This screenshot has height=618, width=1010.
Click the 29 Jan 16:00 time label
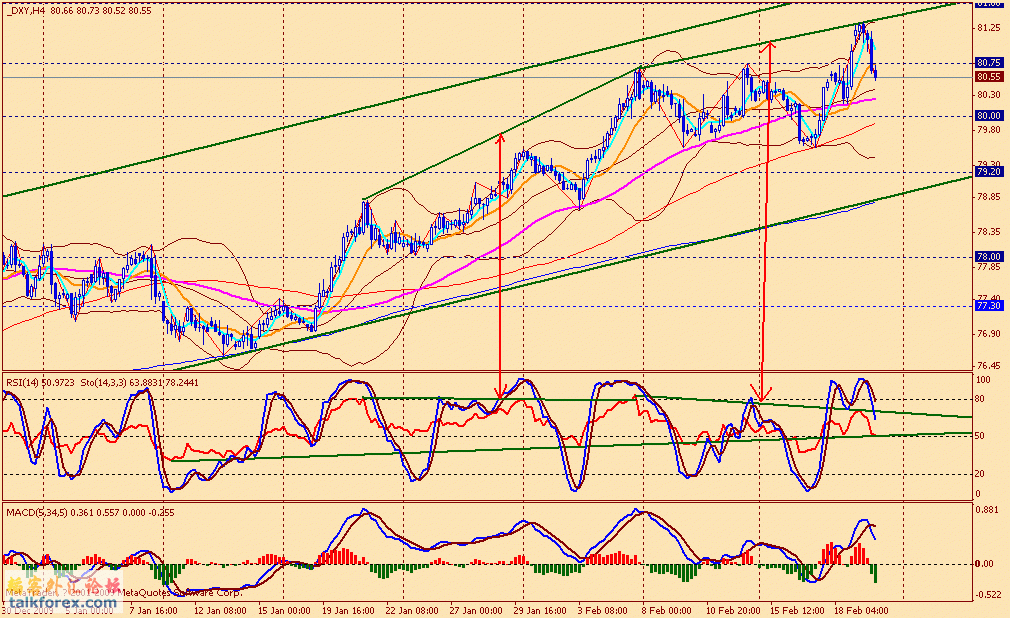(540, 611)
